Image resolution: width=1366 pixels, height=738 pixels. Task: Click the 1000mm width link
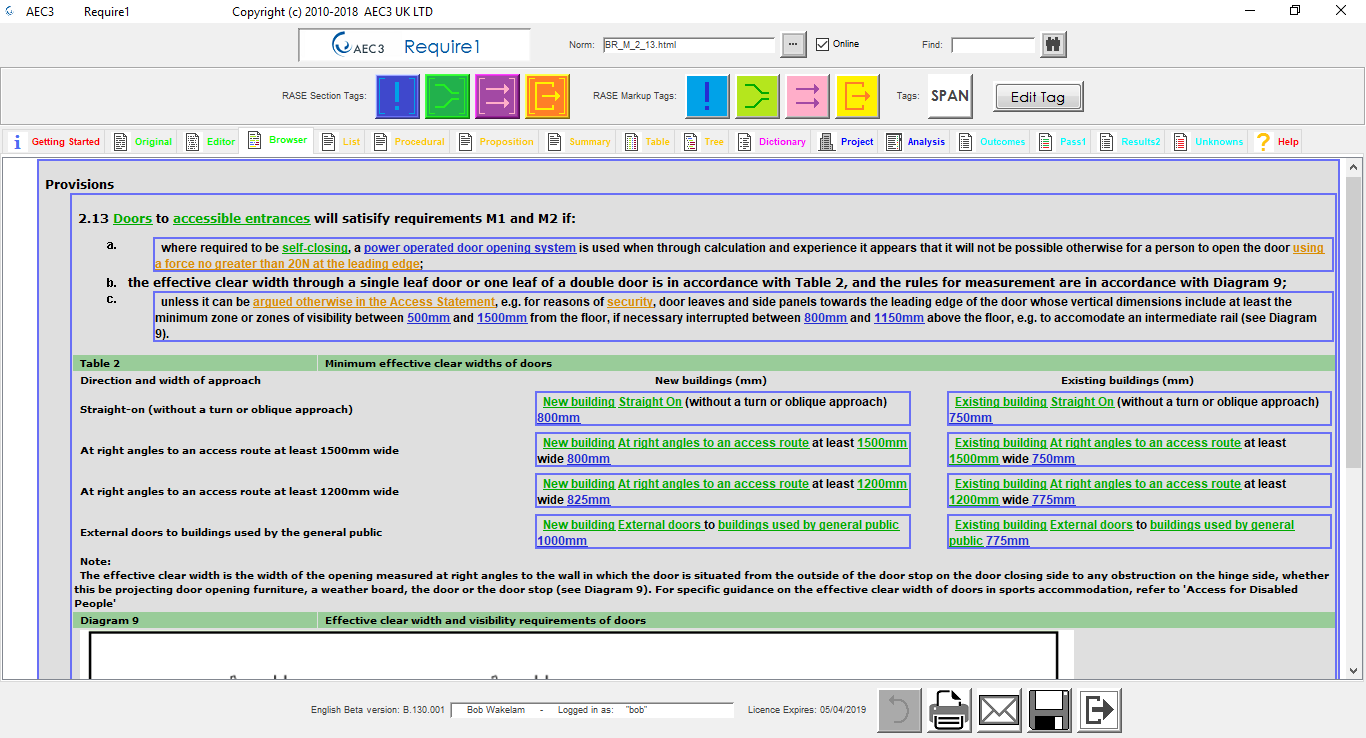562,540
